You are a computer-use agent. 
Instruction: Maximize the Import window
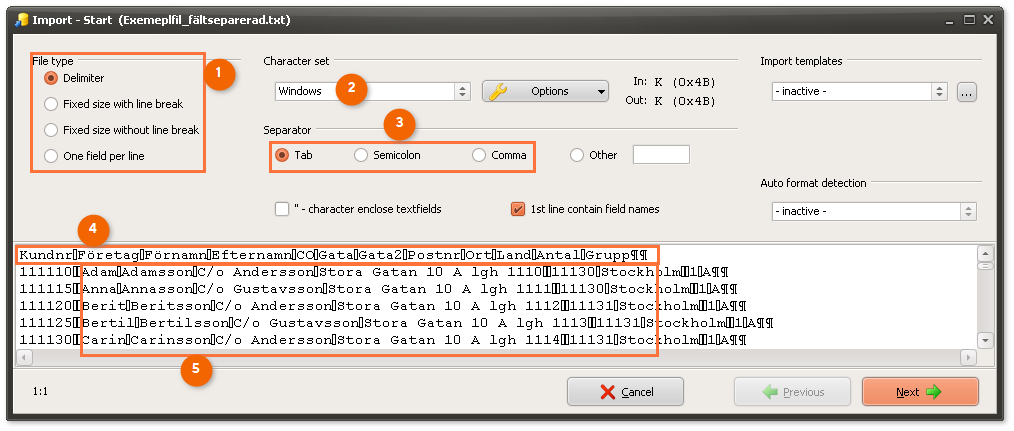click(969, 20)
